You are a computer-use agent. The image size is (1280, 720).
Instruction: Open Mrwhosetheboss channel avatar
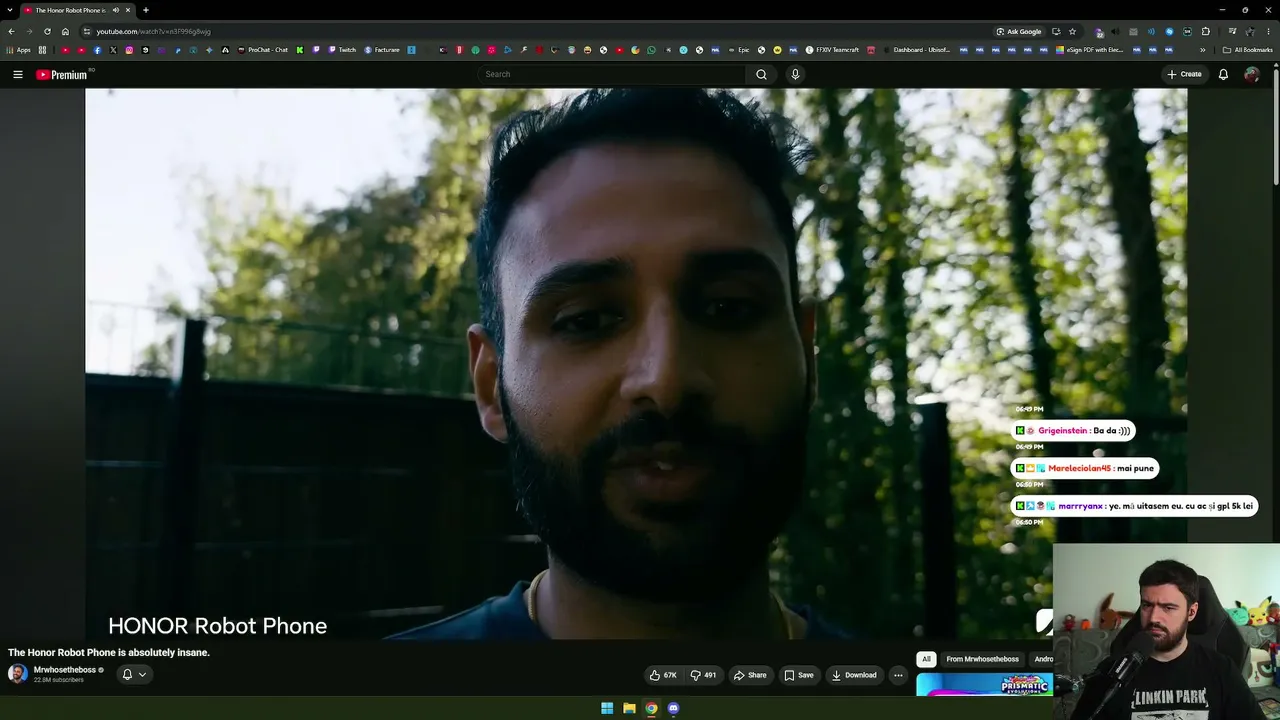click(x=17, y=673)
